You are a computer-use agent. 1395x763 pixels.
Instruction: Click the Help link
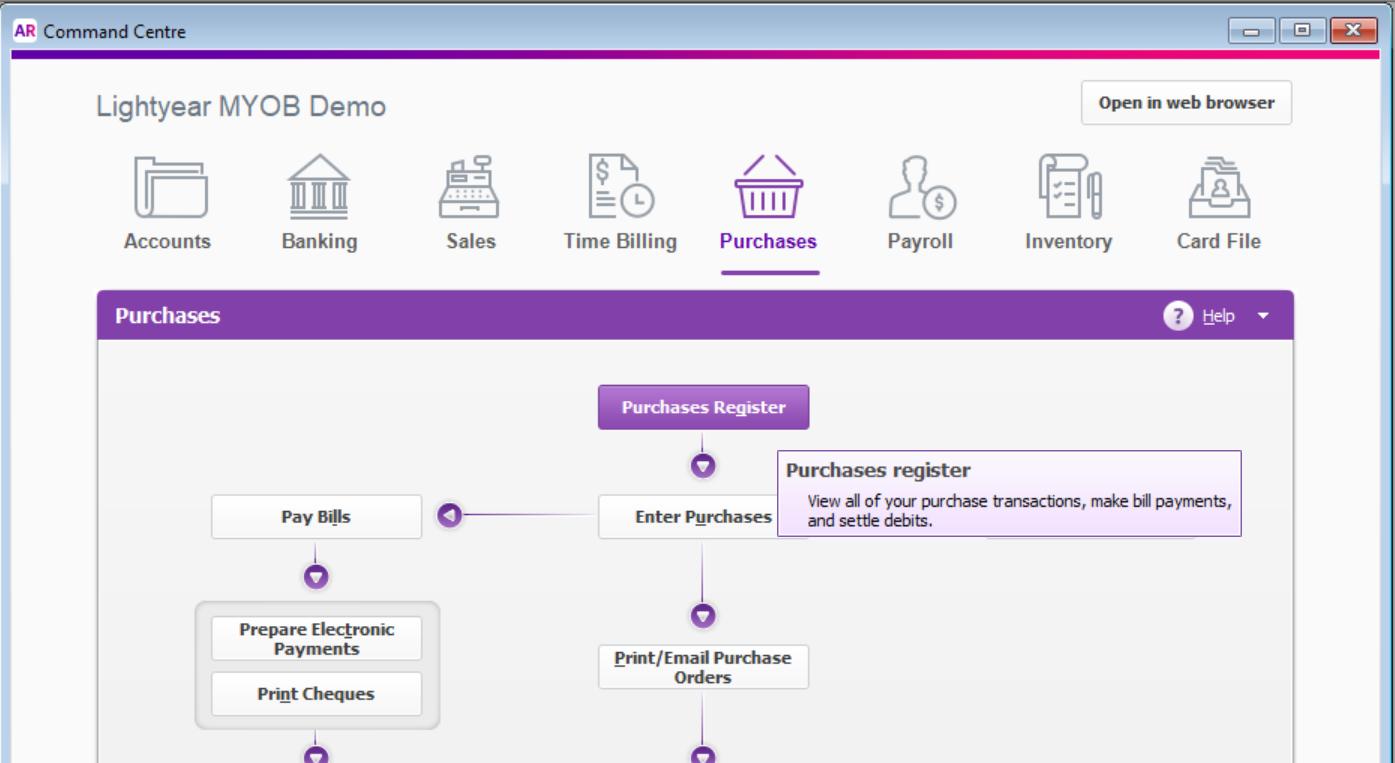pos(1218,316)
